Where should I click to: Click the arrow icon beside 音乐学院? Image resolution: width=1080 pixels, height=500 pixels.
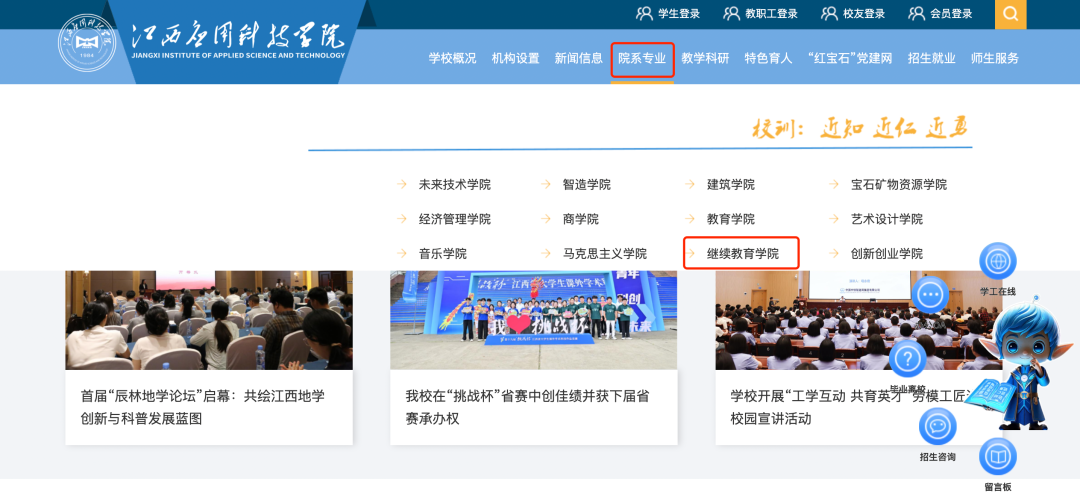coord(402,253)
